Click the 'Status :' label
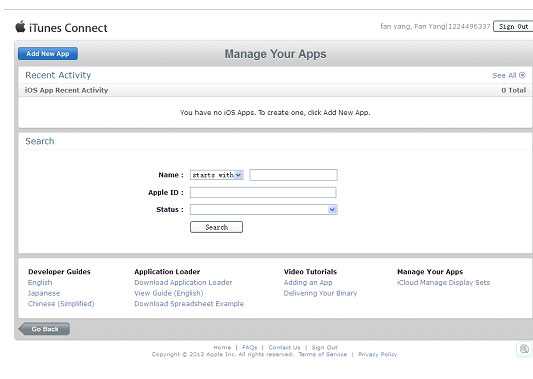The image size is (533, 379). pyautogui.click(x=170, y=209)
